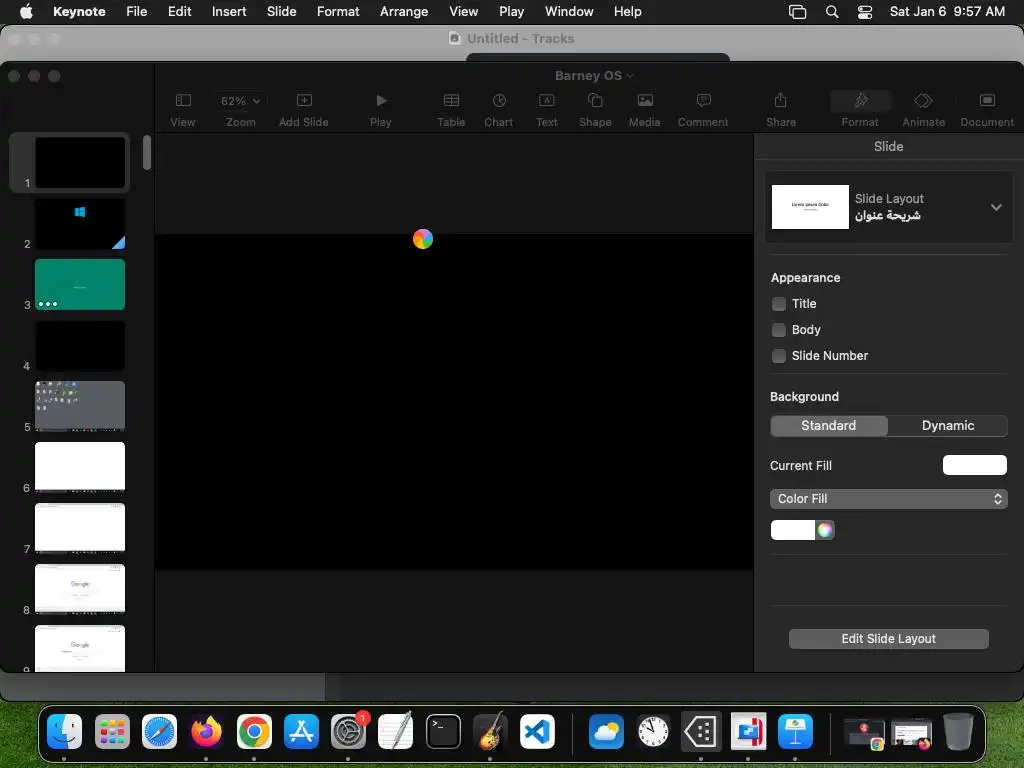This screenshot has height=768, width=1024.
Task: Open the Media toolbar button
Action: 645,101
